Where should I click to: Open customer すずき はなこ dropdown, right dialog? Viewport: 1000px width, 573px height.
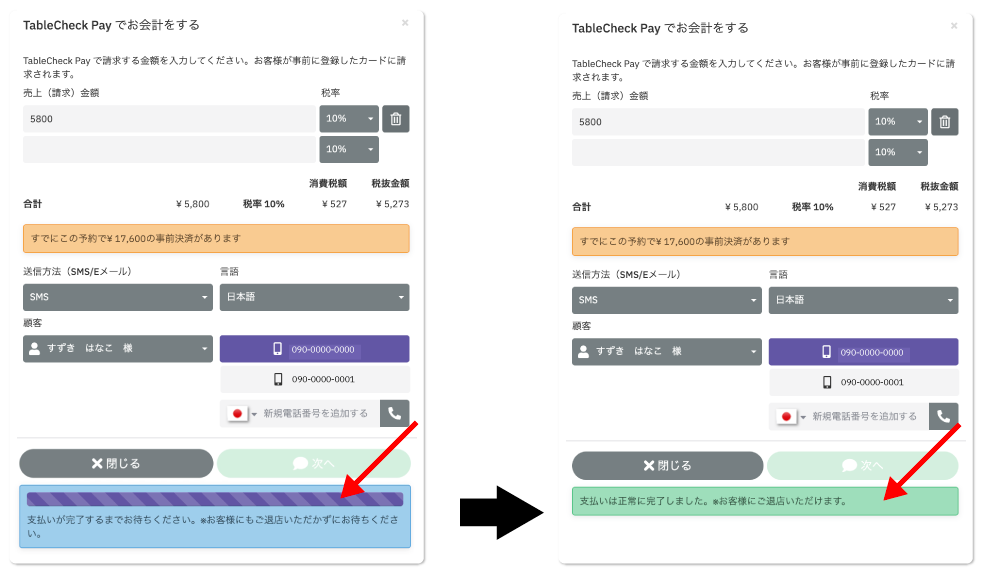click(666, 352)
